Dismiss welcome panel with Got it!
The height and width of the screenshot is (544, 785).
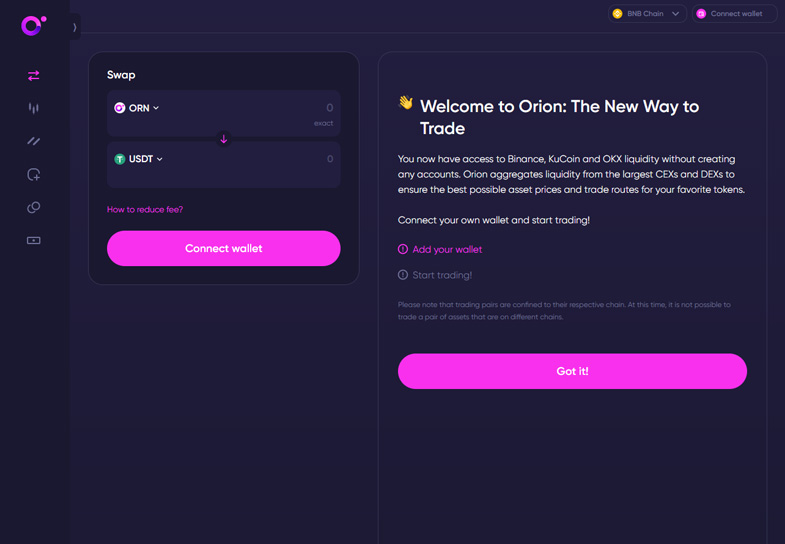(x=572, y=371)
